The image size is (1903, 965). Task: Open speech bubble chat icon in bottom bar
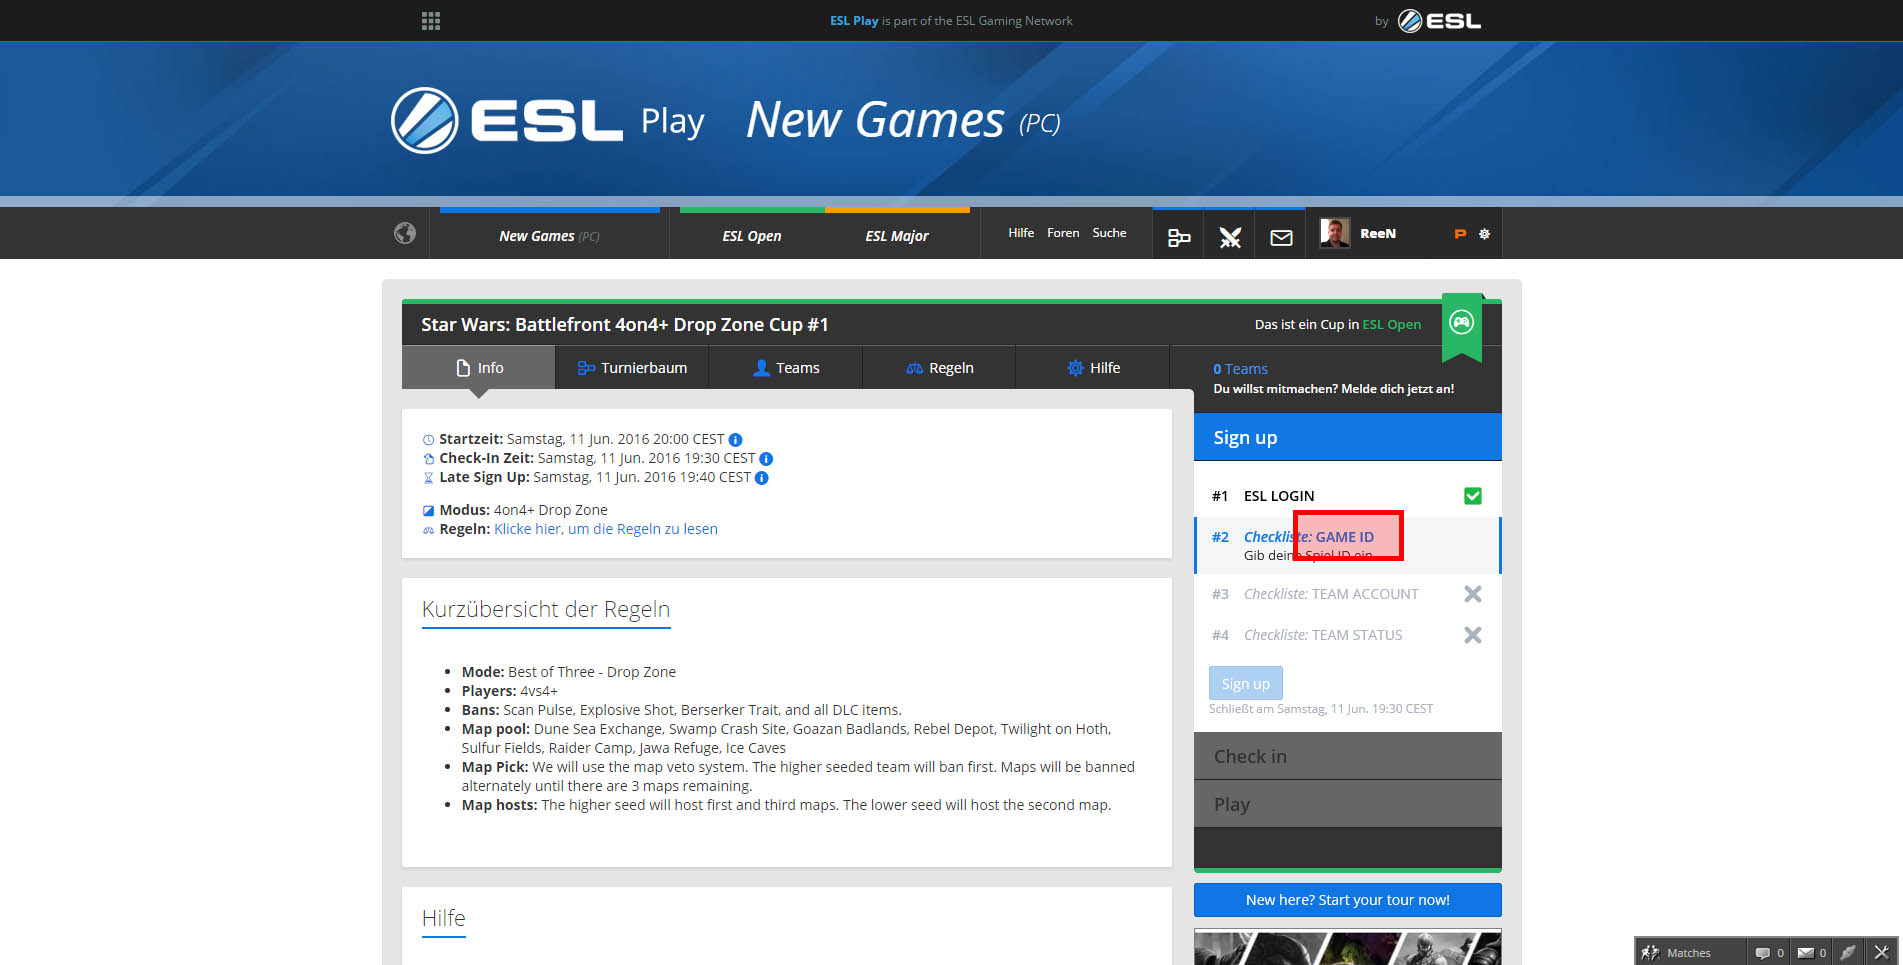coord(1768,952)
